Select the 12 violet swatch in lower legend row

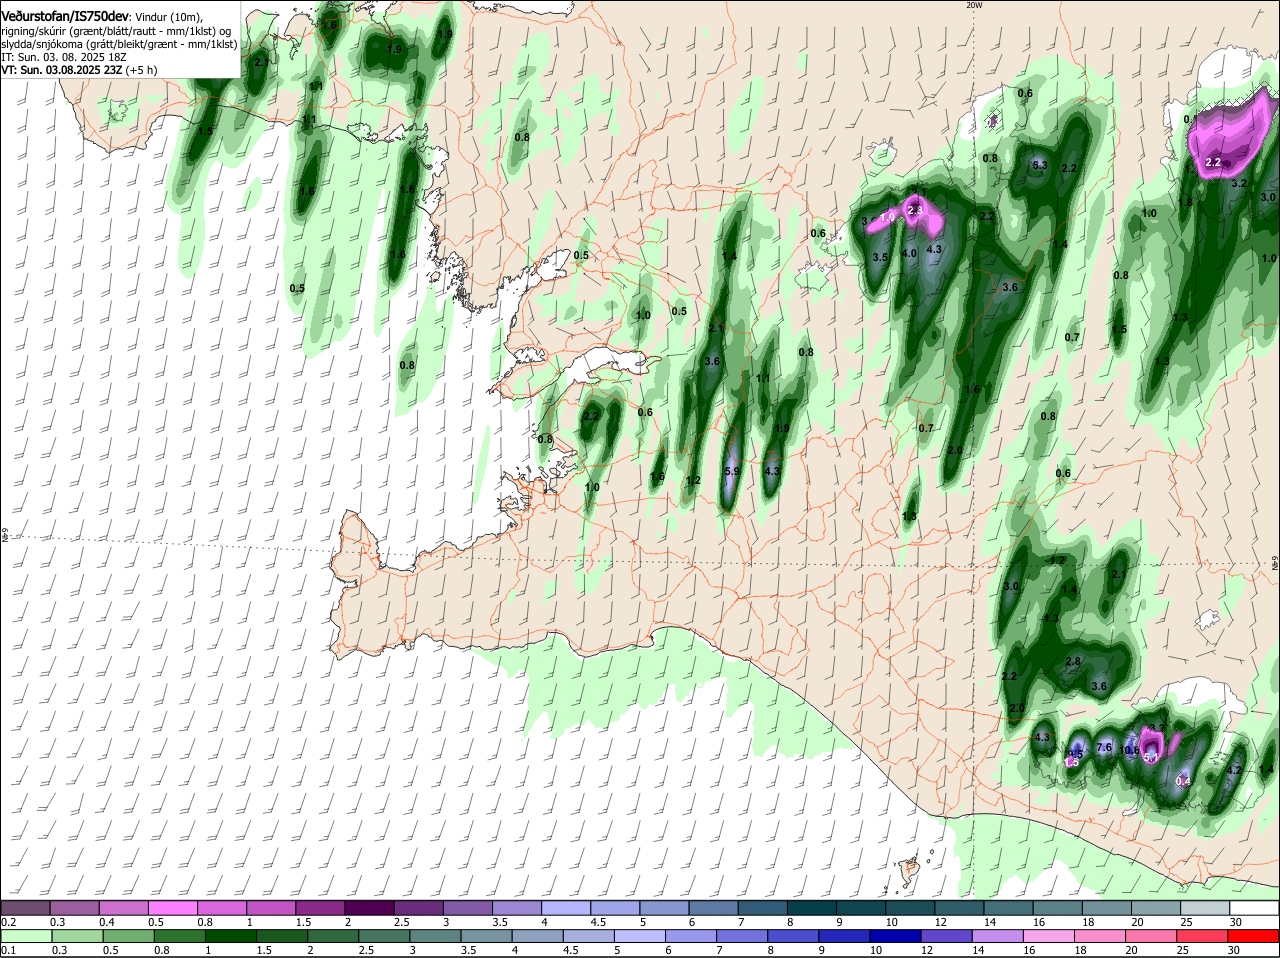(x=946, y=936)
